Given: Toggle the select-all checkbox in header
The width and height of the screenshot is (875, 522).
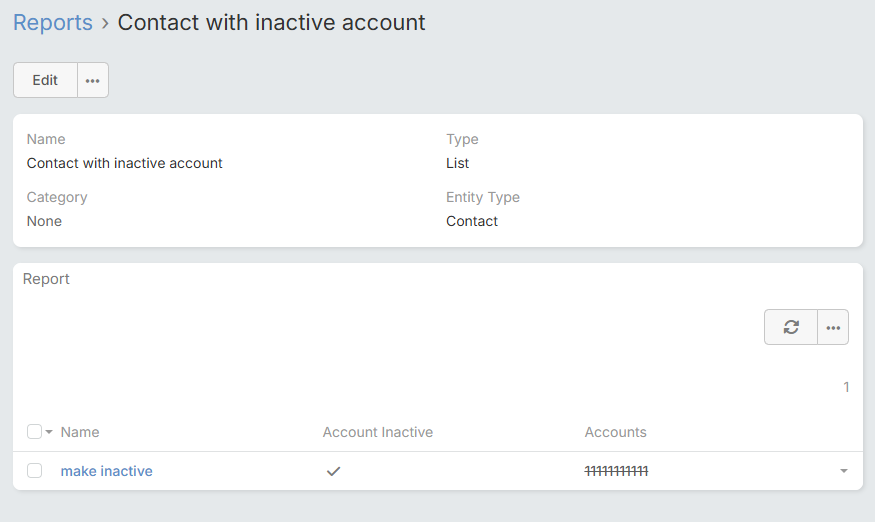Looking at the screenshot, I should click(x=35, y=432).
